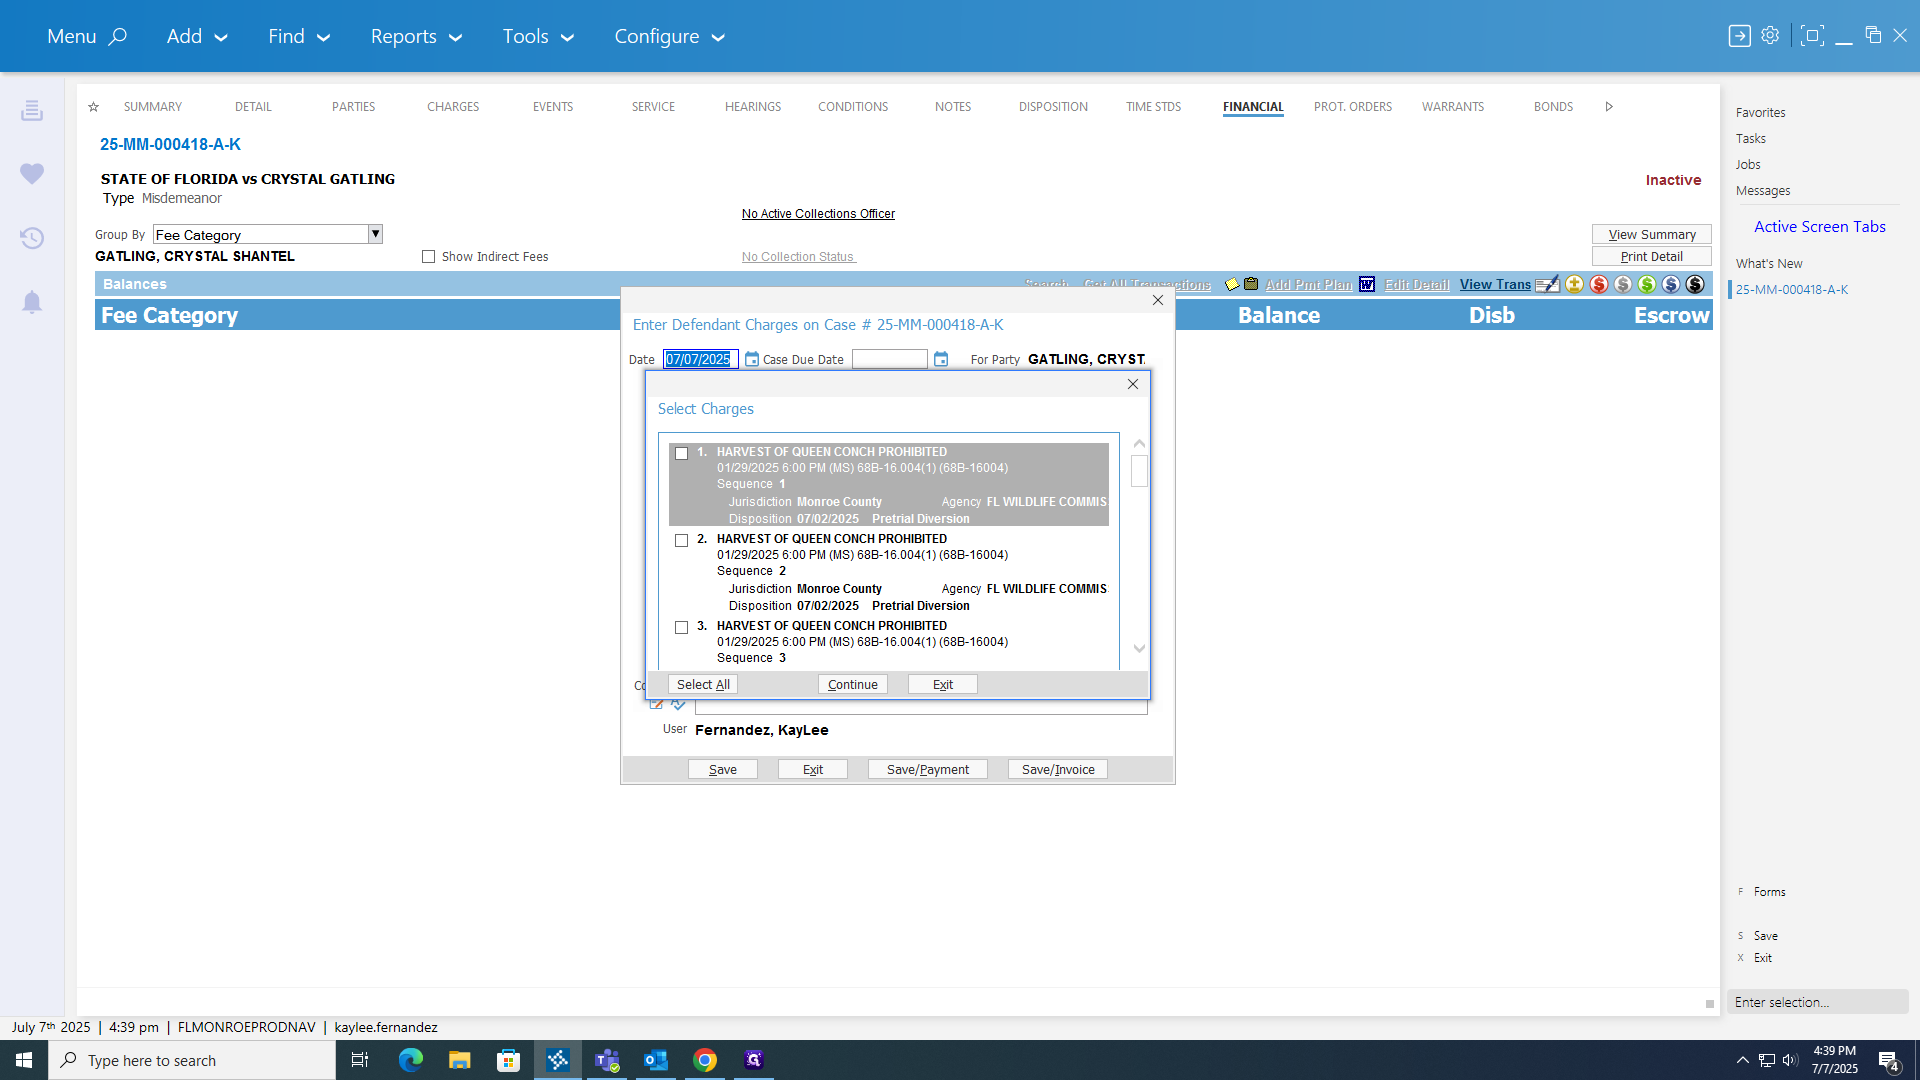Open case number 25-MM-000418-A-K link
The height and width of the screenshot is (1080, 1920).
(x=170, y=145)
